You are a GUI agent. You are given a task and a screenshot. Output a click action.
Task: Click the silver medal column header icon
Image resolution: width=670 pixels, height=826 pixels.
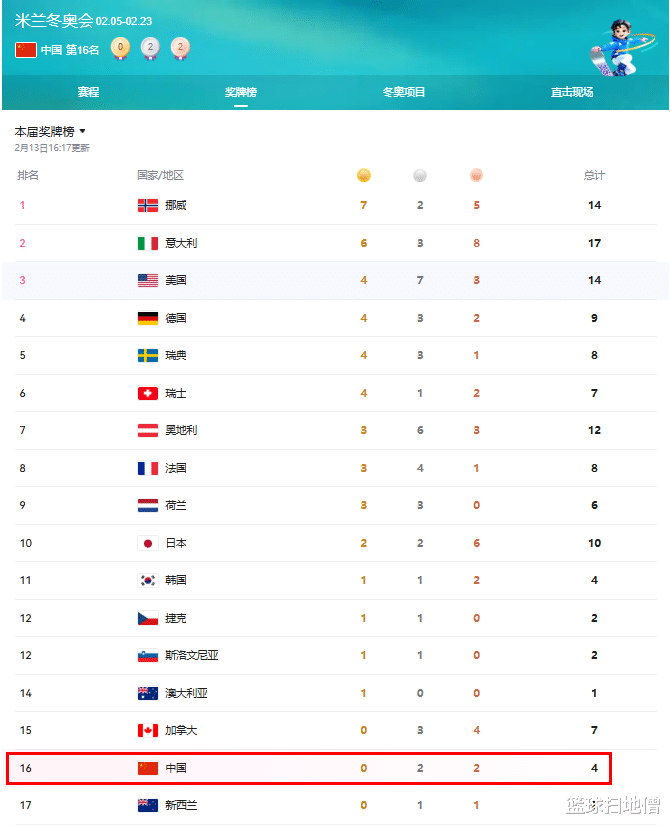pyautogui.click(x=420, y=176)
